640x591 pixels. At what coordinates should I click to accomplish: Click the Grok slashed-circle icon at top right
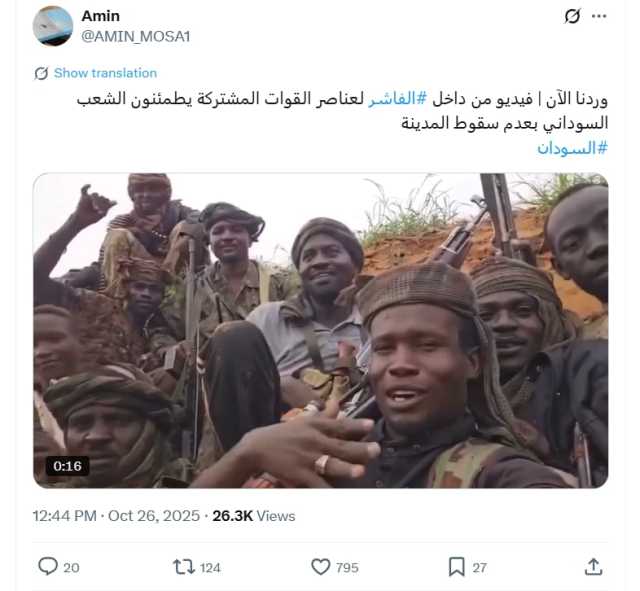point(572,16)
